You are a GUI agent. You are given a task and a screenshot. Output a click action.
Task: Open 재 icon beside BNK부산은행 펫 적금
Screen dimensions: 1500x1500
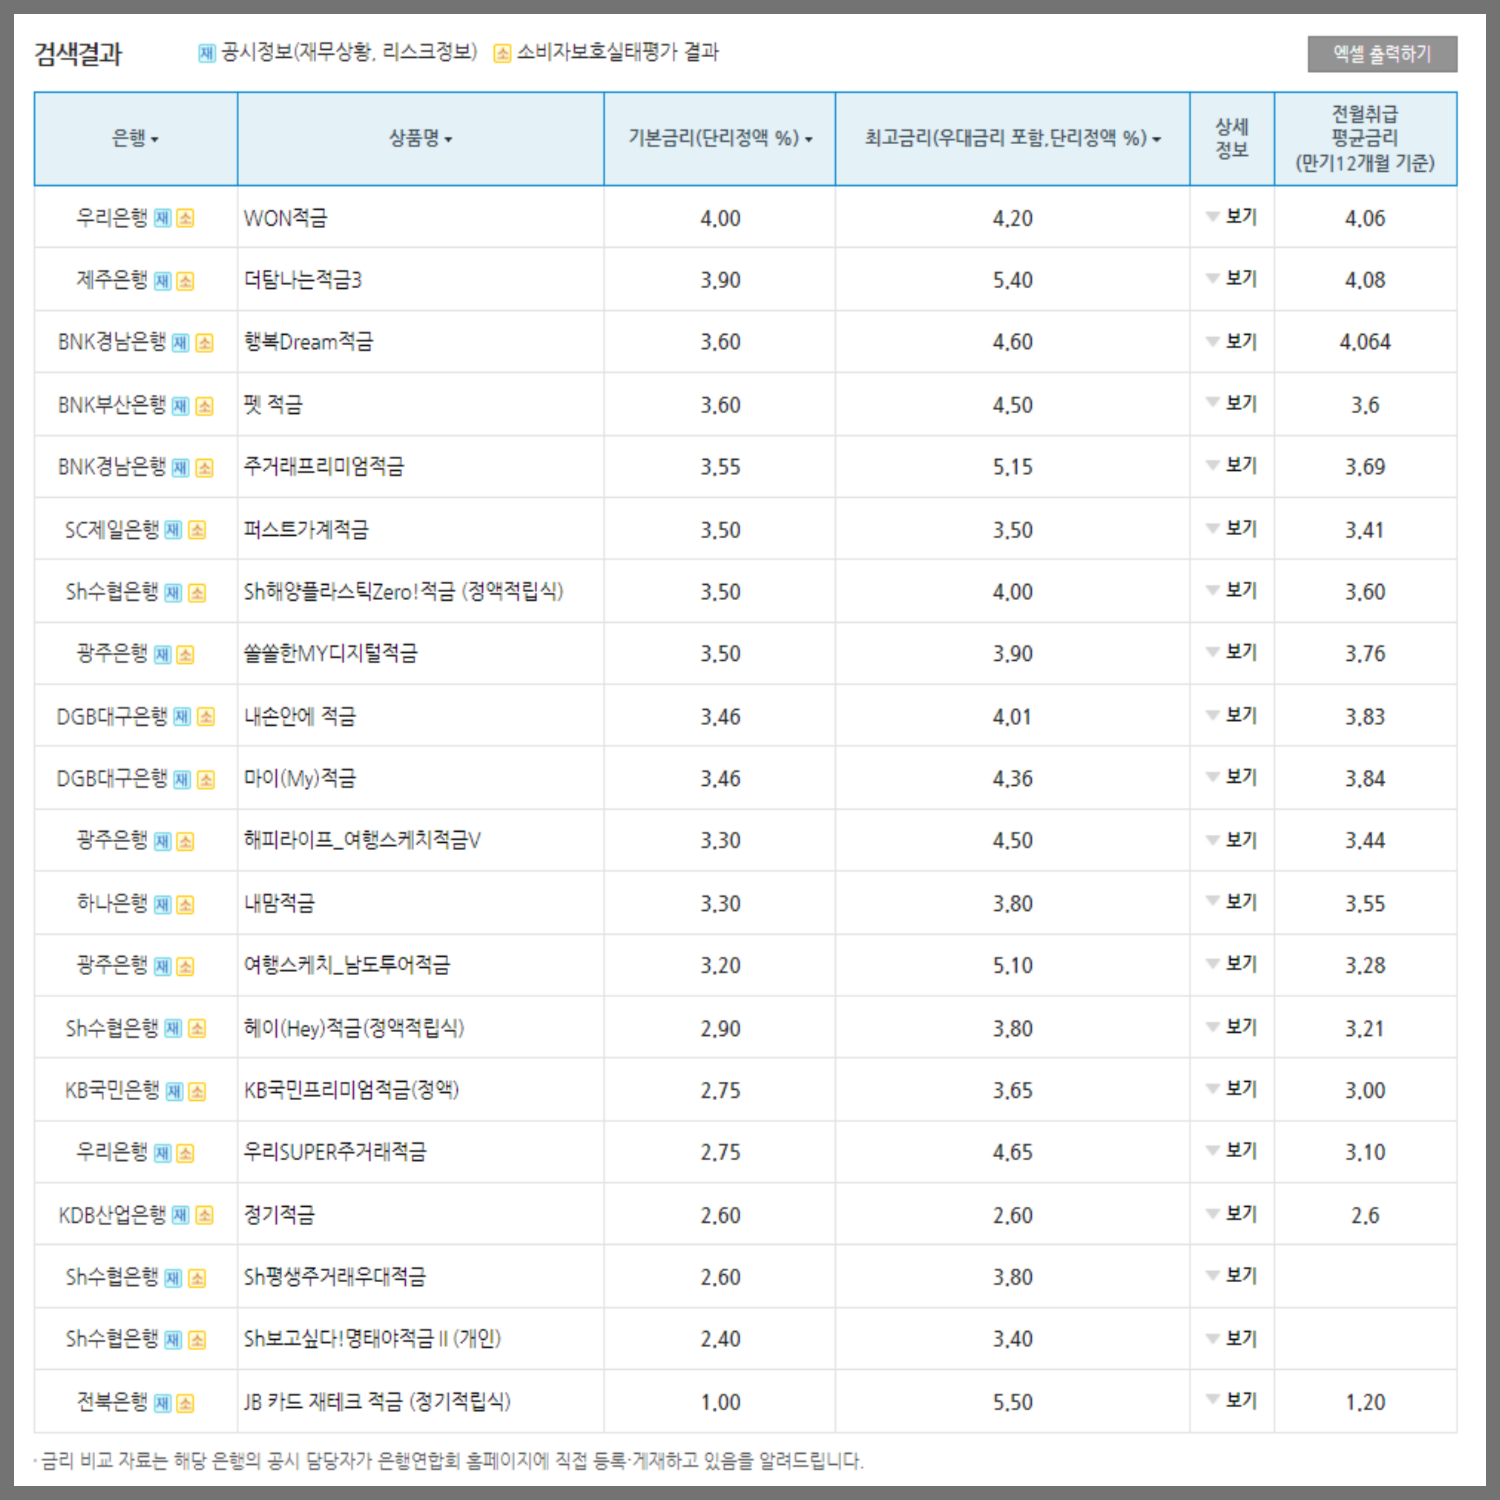point(180,404)
